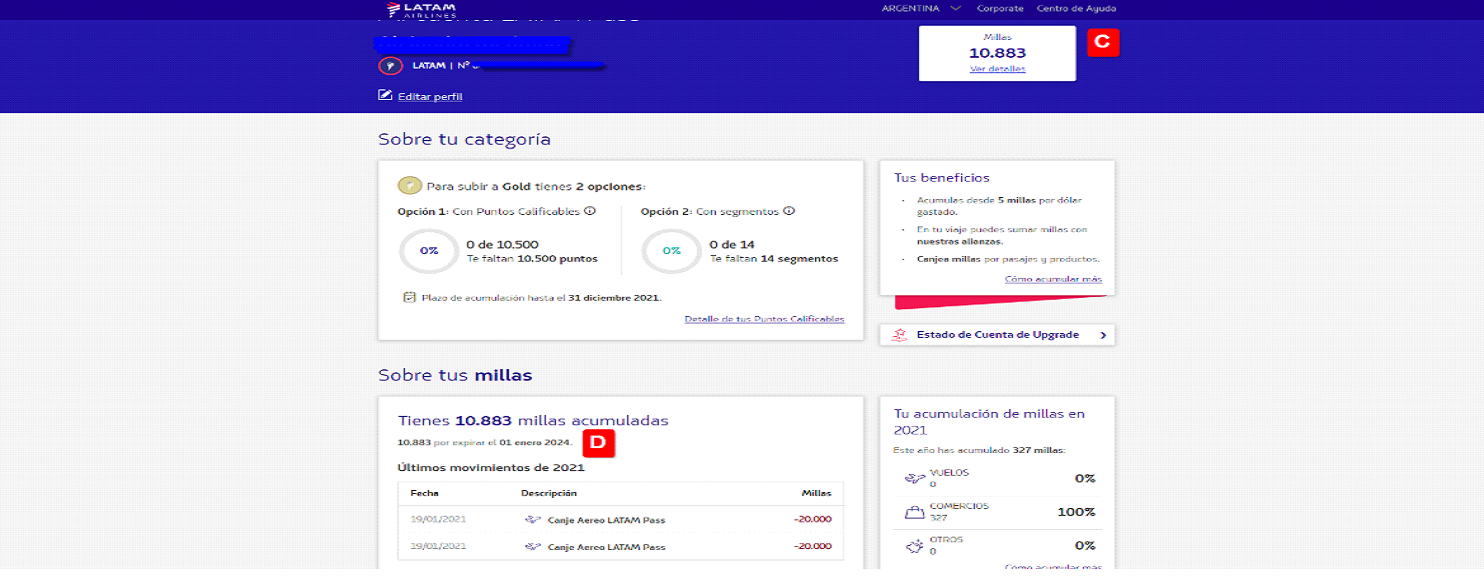Open Centro de Ayuda

(x=1076, y=9)
